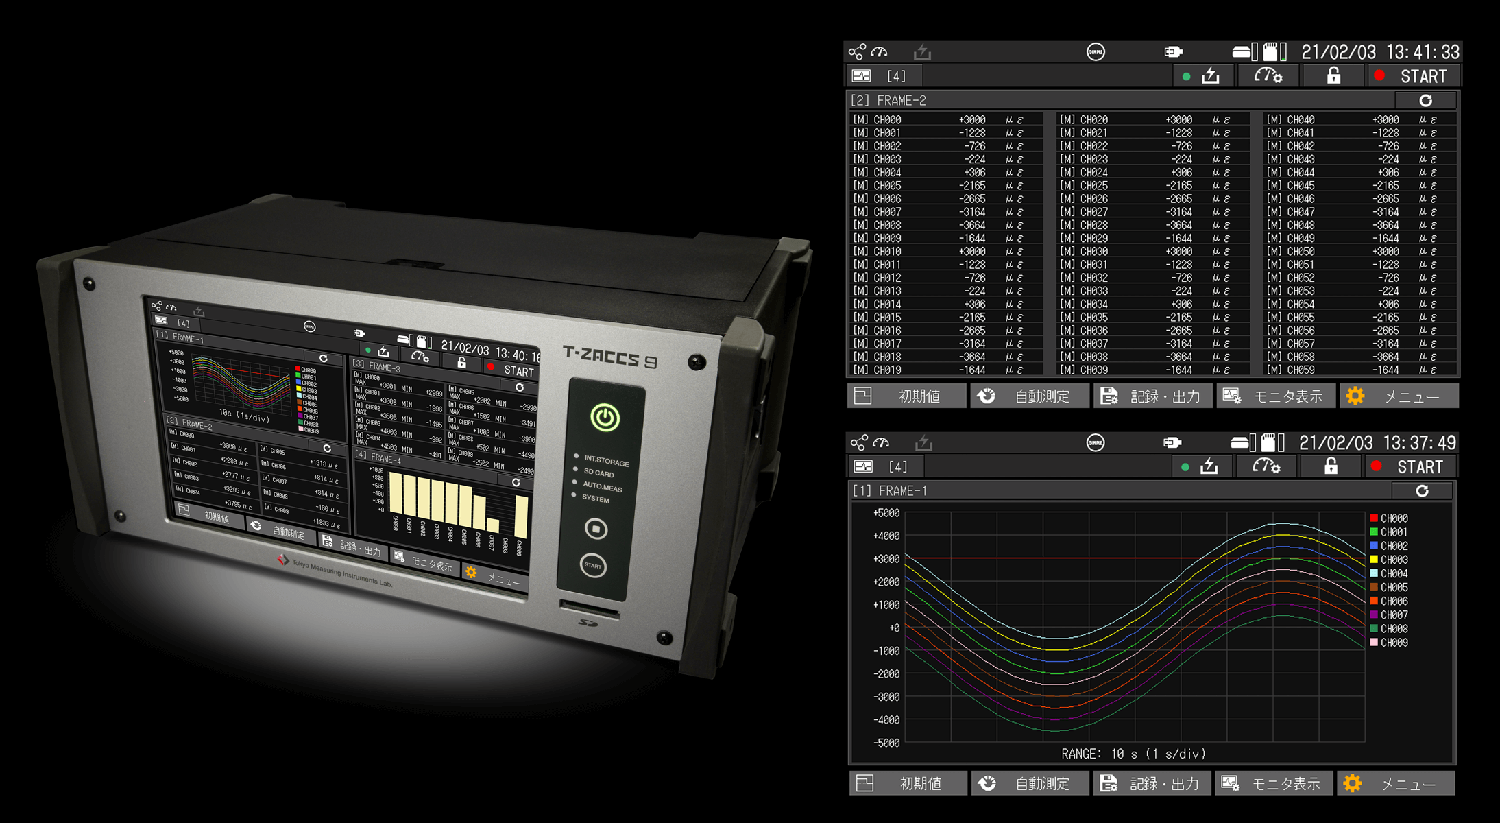Viewport: 1500px width, 823px height.
Task: Click 初期値 button below FRAME-1 graph
Action: pos(908,783)
